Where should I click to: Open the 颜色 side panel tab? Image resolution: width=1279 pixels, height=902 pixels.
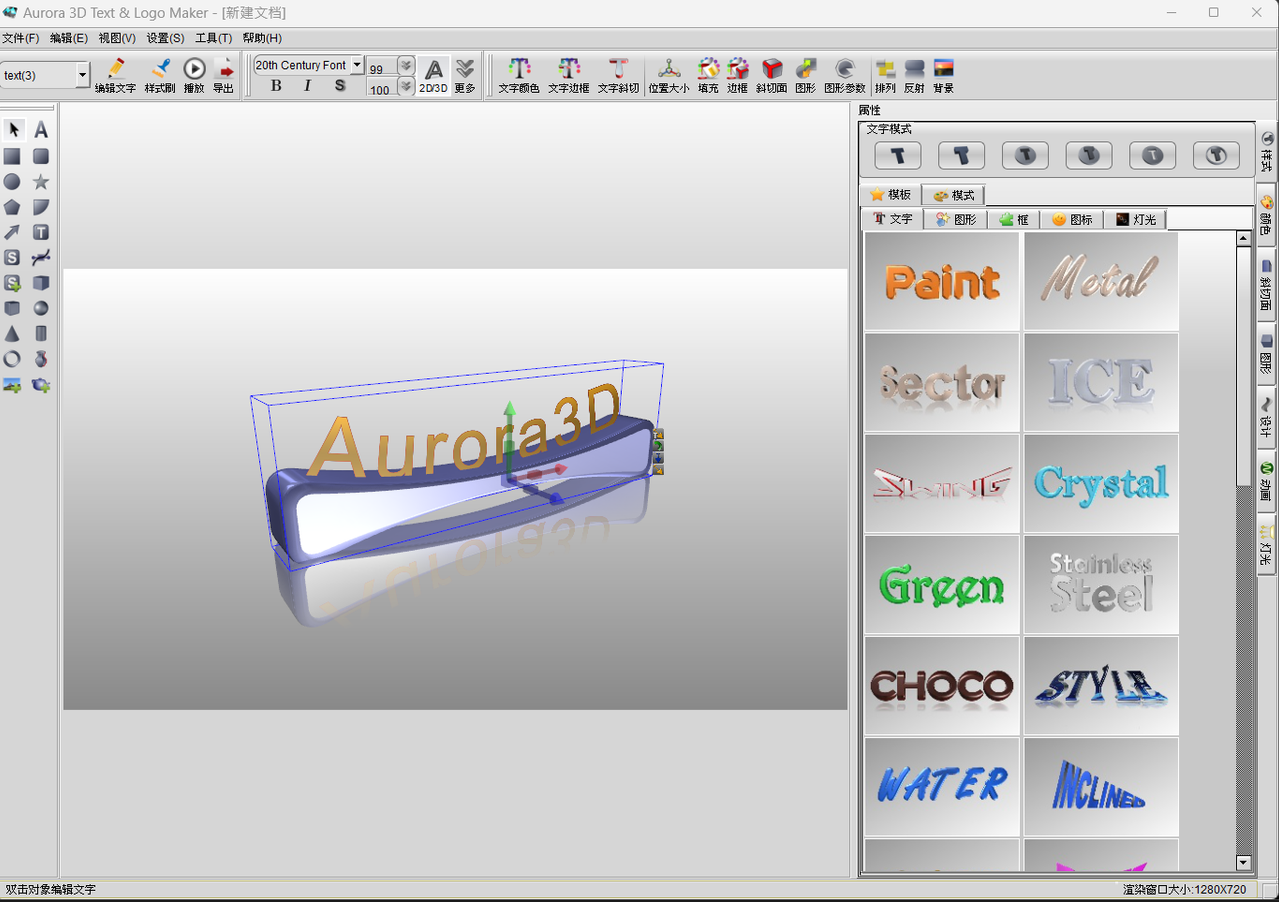click(x=1267, y=216)
